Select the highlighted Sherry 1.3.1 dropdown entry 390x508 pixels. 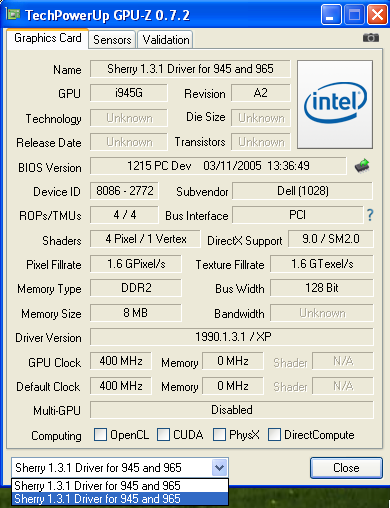click(120, 499)
